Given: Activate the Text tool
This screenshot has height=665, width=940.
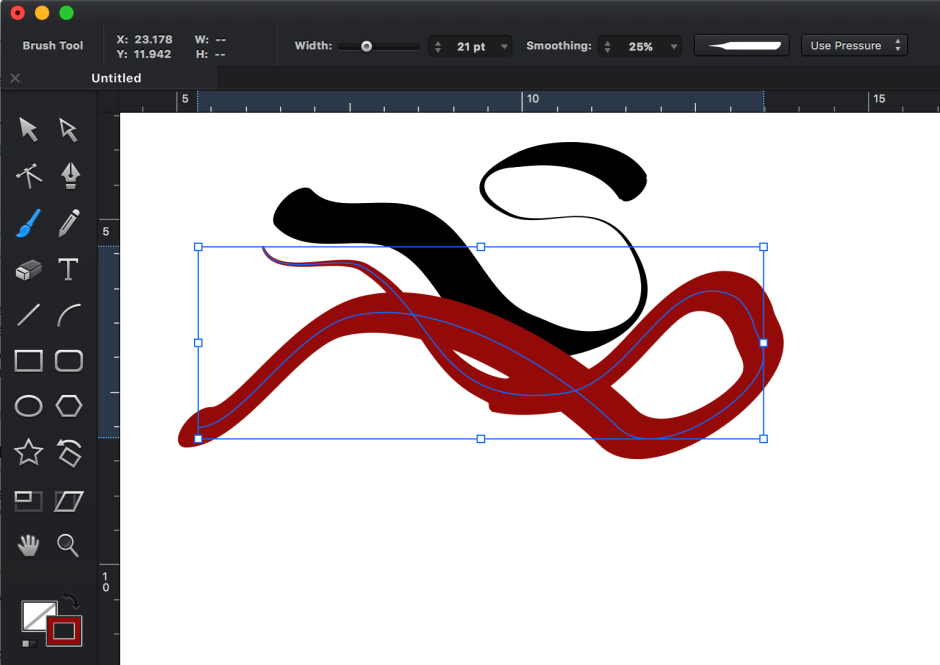Looking at the screenshot, I should [68, 270].
